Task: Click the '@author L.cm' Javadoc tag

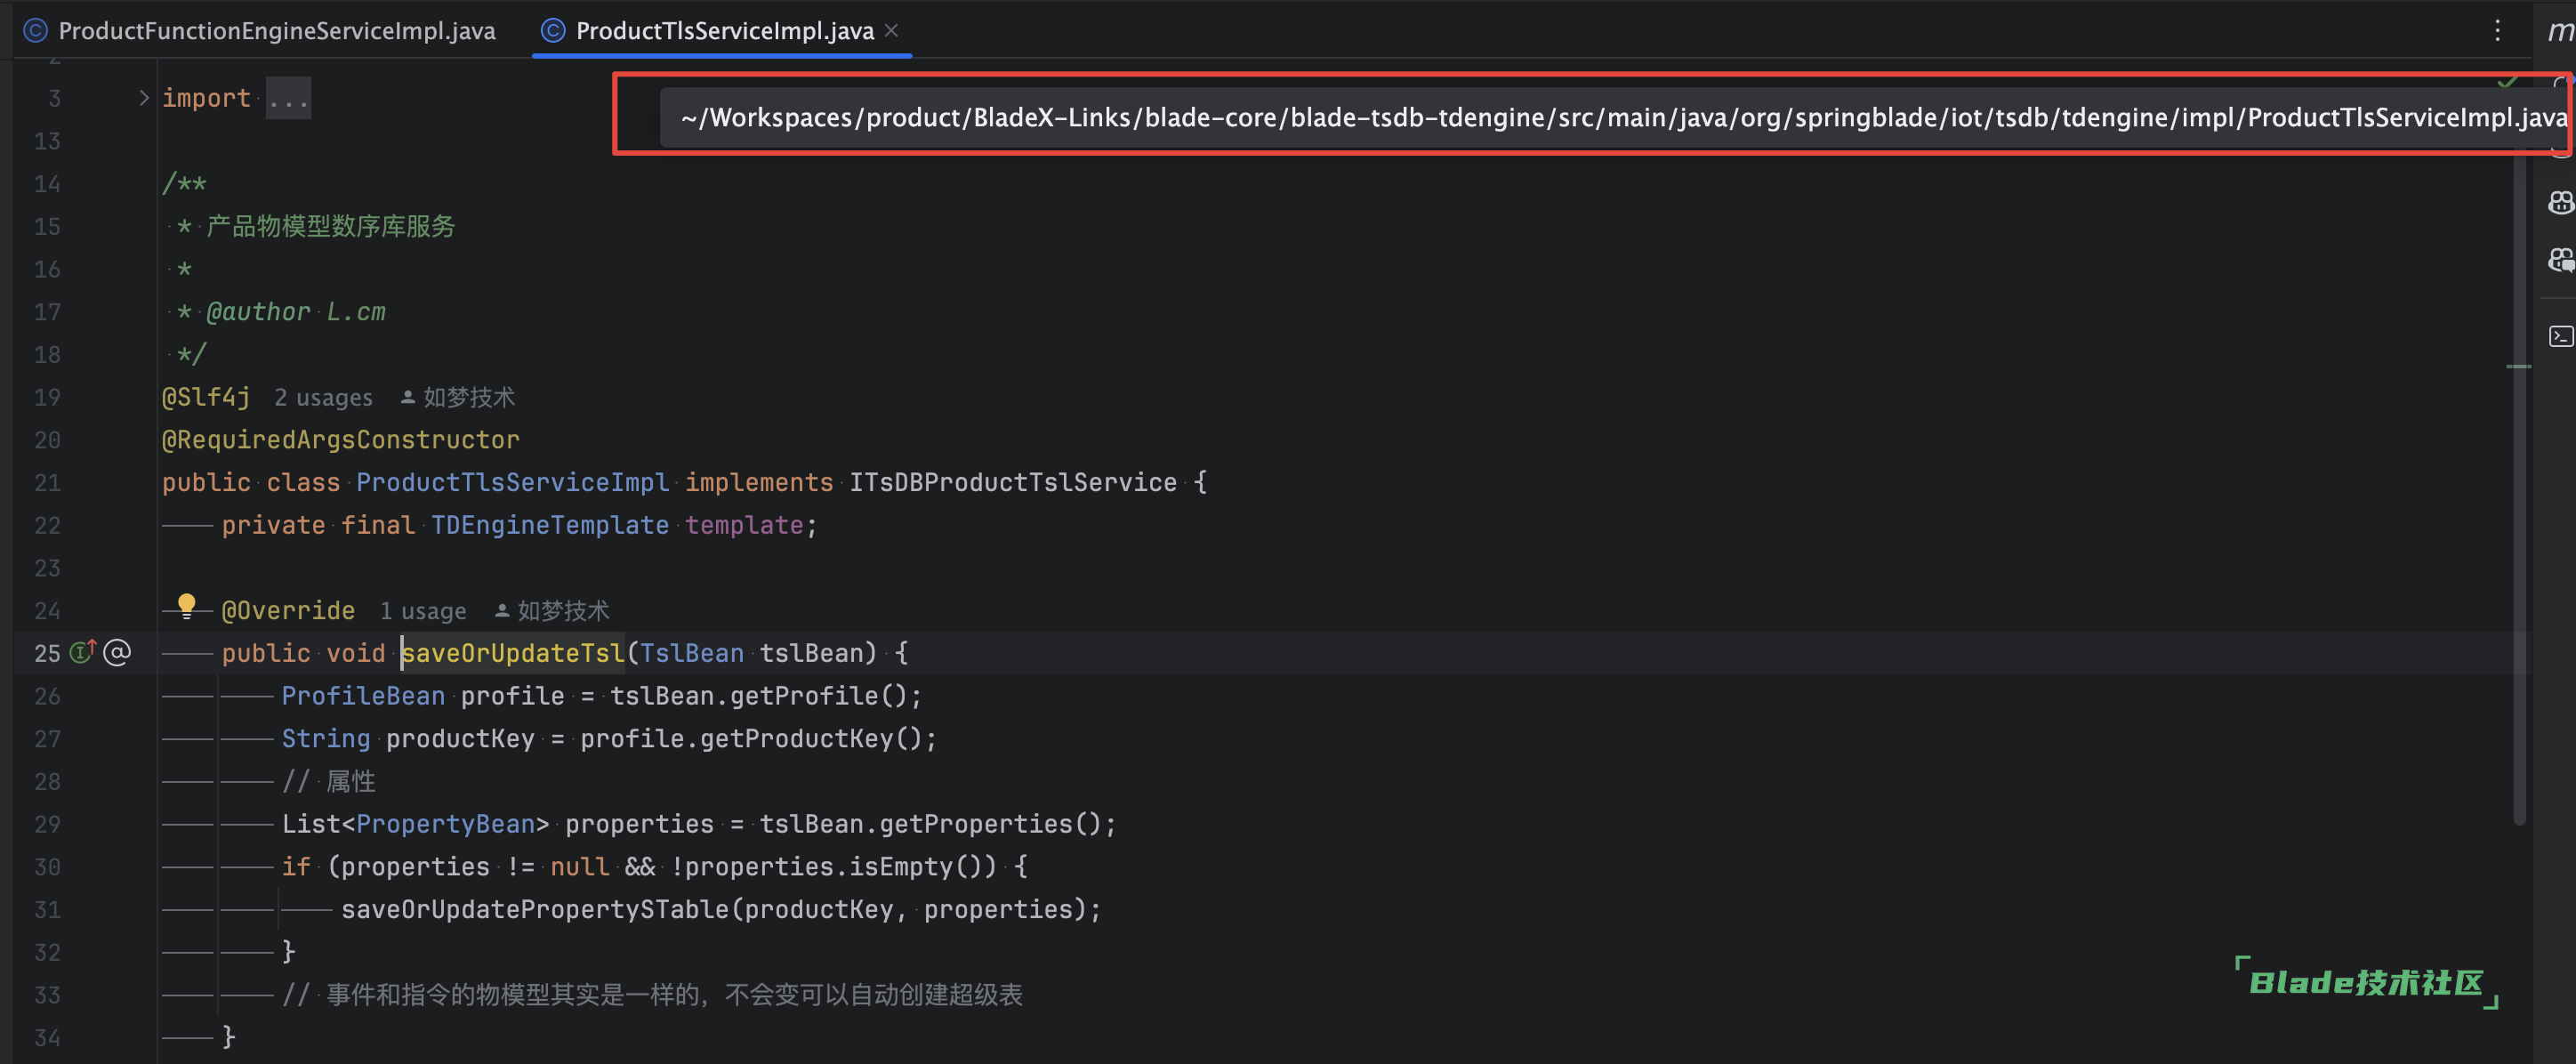Action: tap(295, 312)
